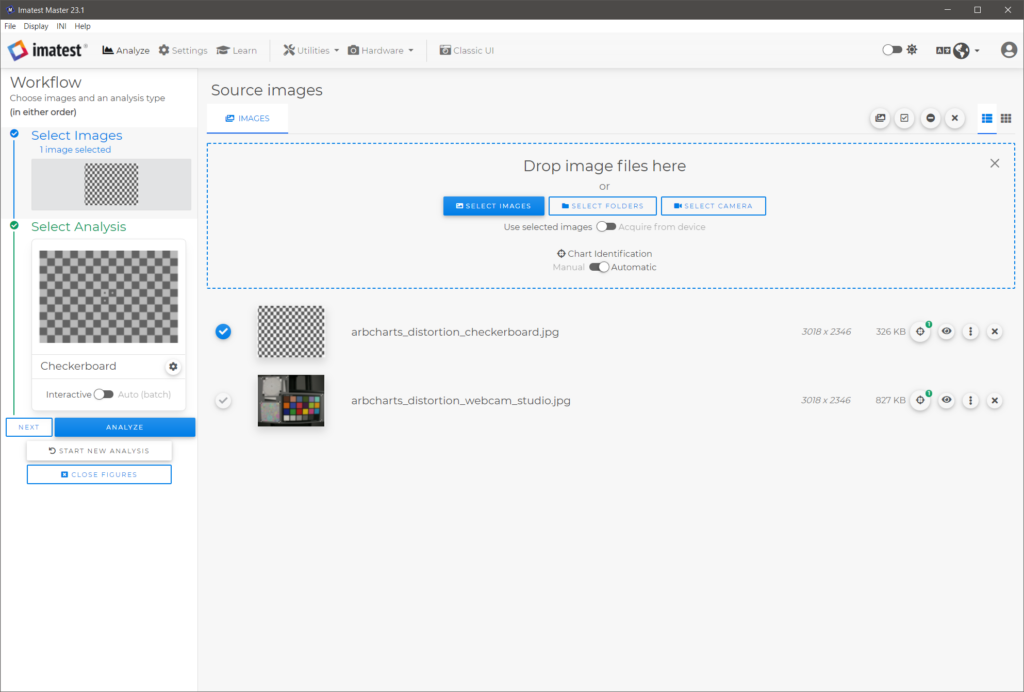The height and width of the screenshot is (692, 1024).
Task: Expand the Hardware dropdown menu
Action: [x=381, y=50]
